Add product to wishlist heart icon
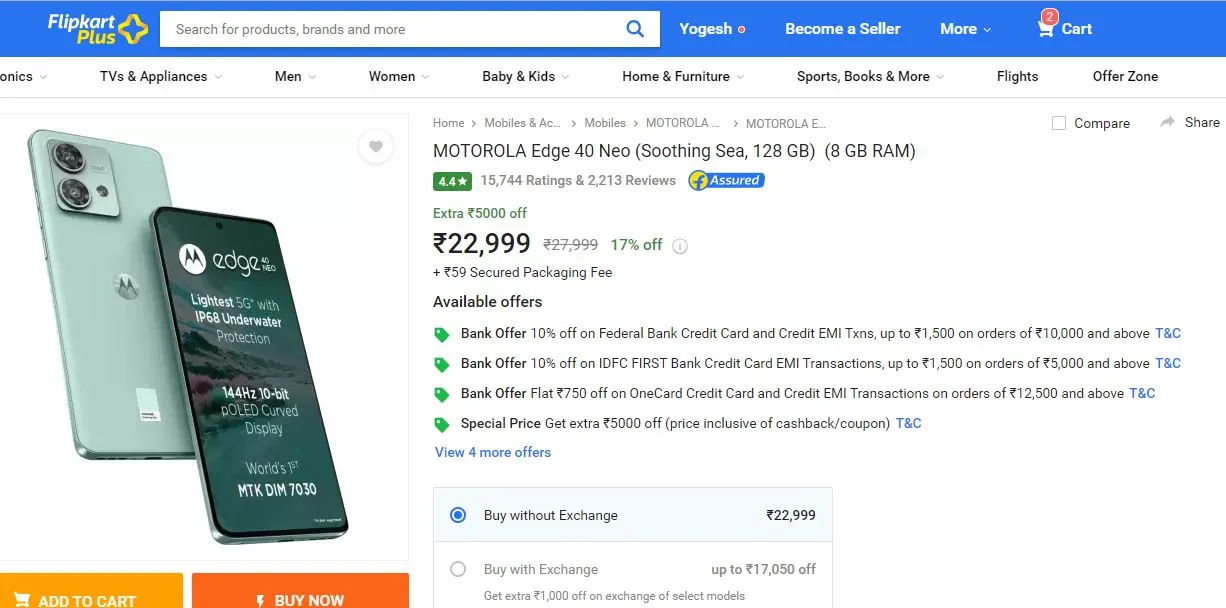 tap(375, 146)
